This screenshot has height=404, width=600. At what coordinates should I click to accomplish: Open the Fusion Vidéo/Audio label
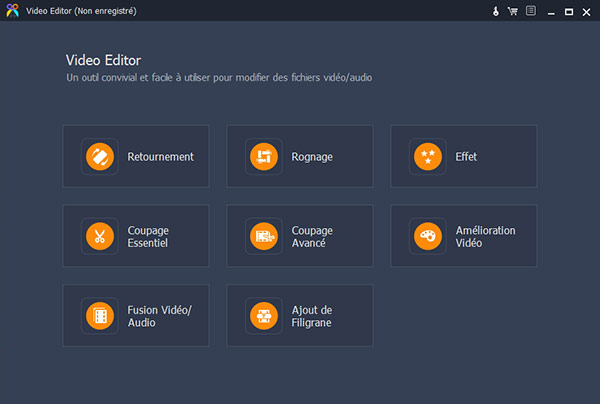160,316
